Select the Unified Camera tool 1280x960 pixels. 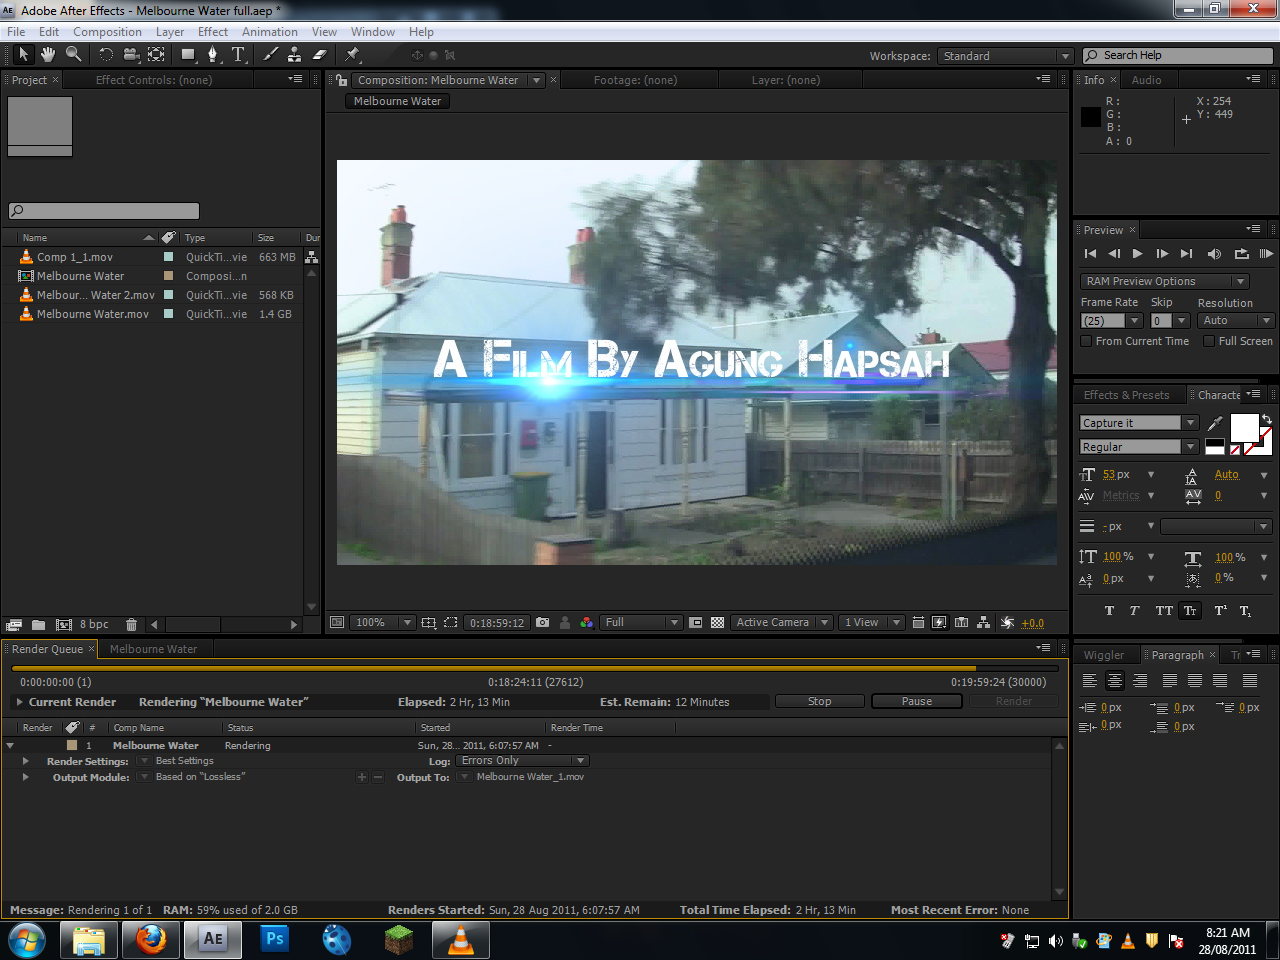coord(131,55)
